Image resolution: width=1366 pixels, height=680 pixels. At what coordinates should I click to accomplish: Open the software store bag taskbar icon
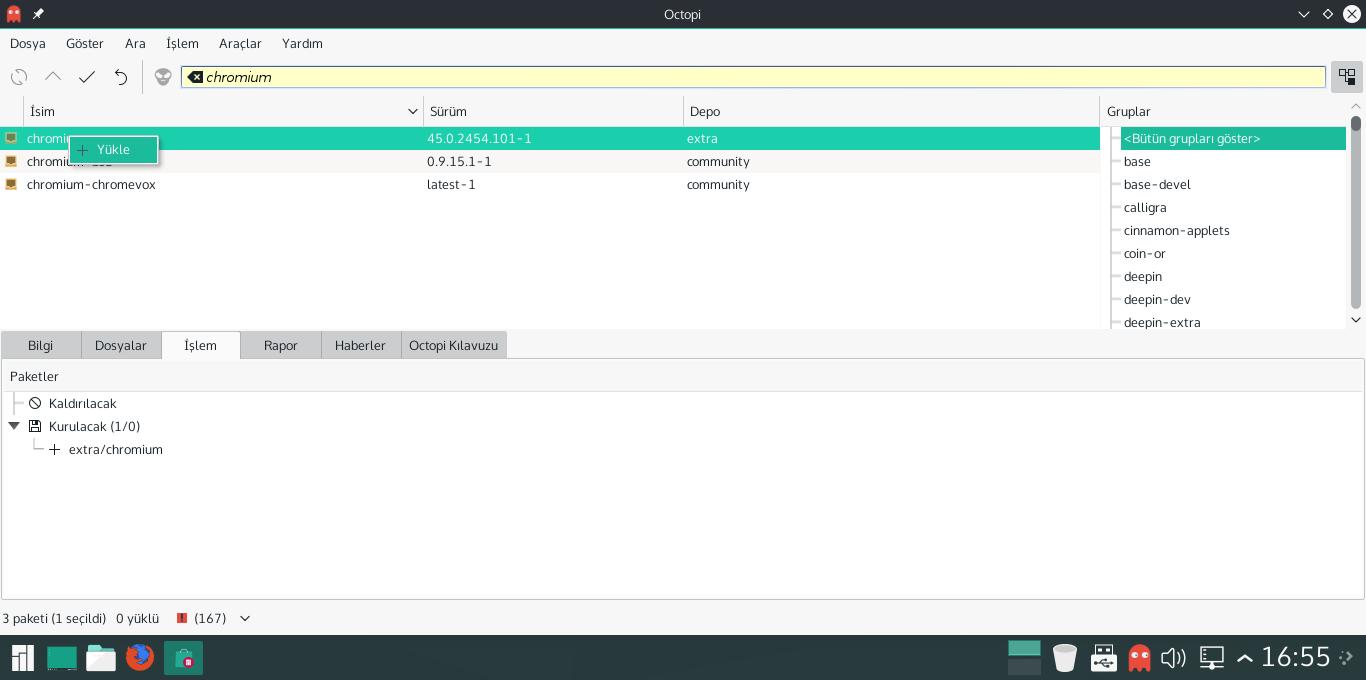183,658
